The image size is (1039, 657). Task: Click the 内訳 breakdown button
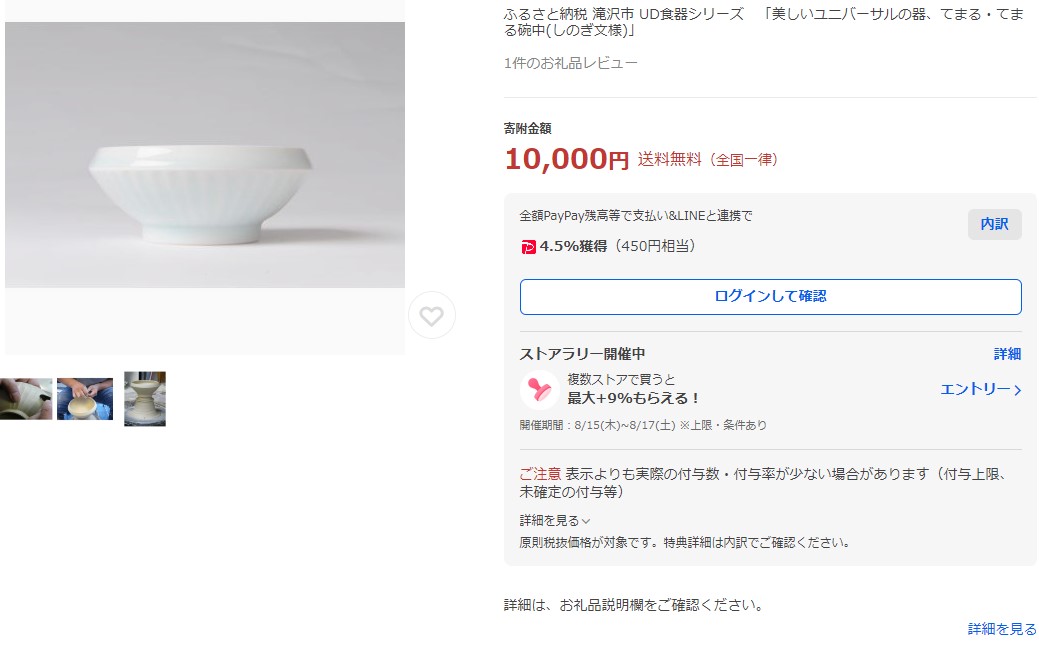point(994,224)
